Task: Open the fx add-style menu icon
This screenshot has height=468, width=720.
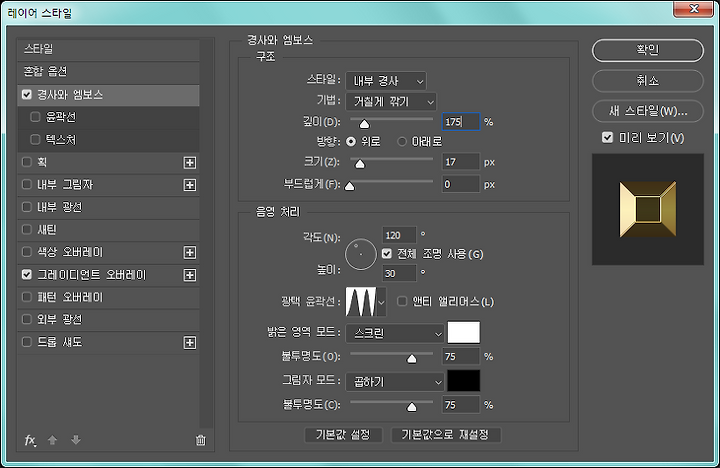Action: [30, 440]
